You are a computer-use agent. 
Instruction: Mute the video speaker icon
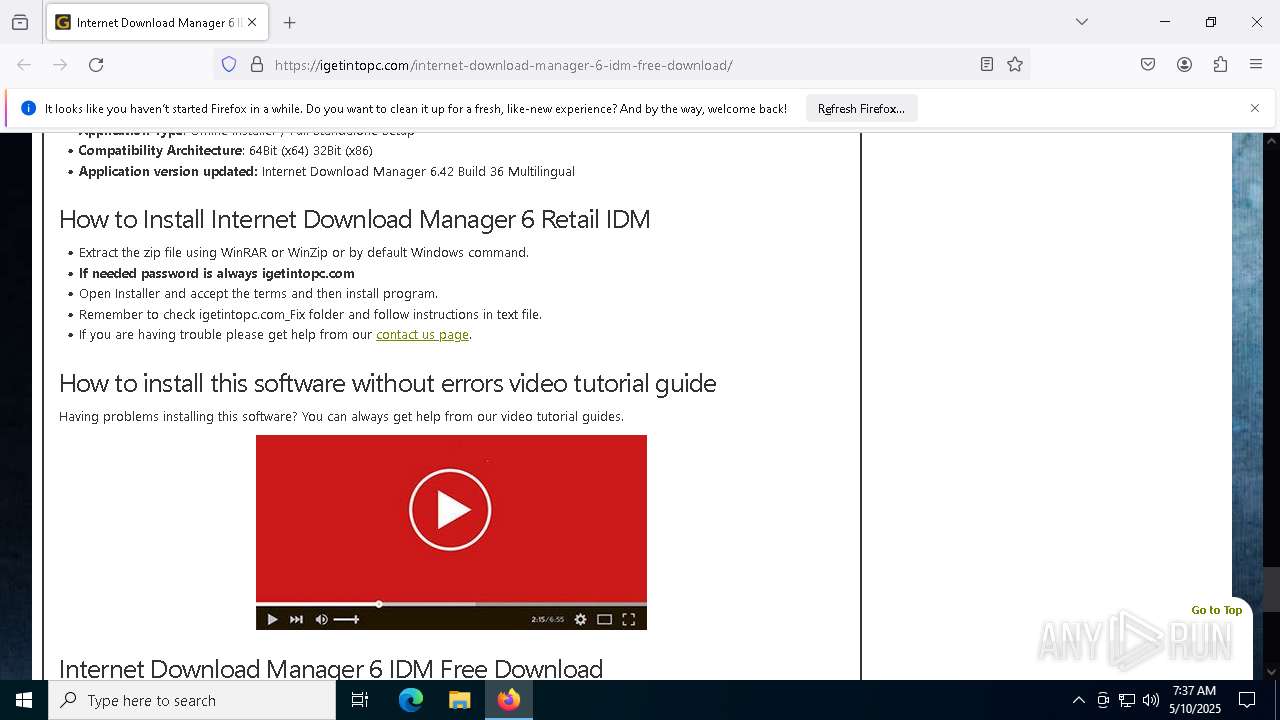321,619
